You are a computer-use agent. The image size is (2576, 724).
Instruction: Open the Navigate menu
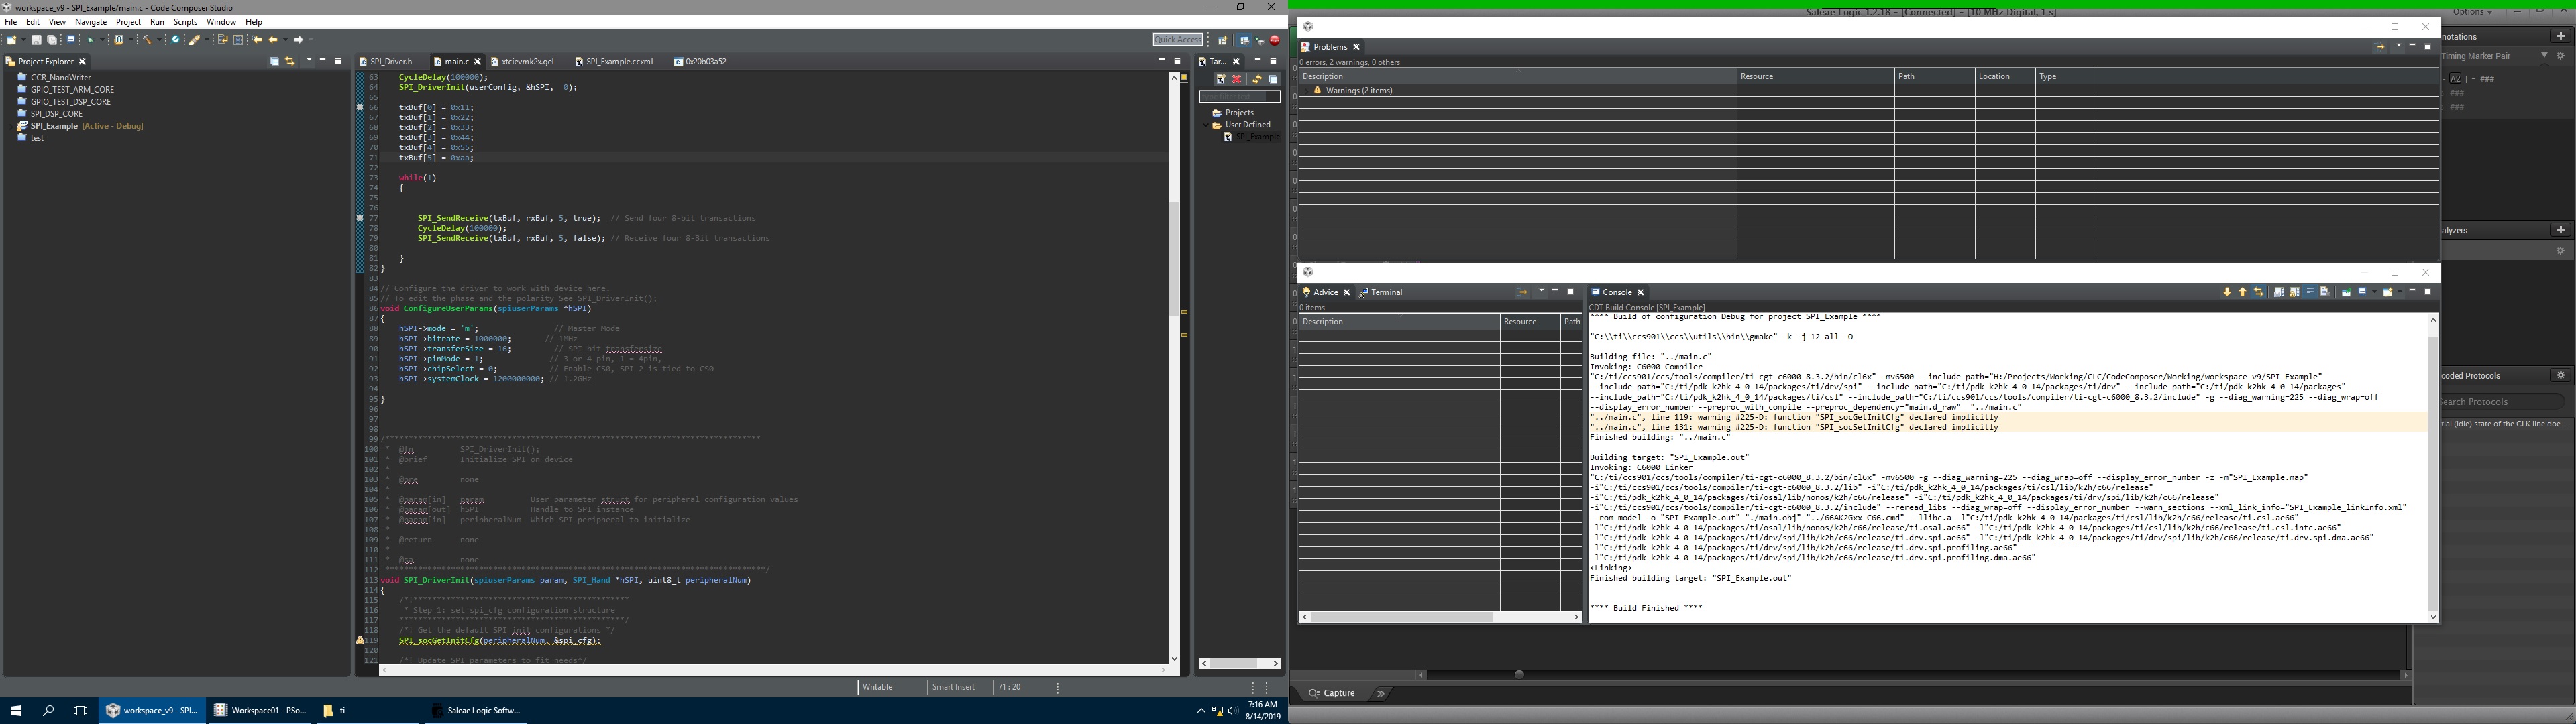point(90,21)
